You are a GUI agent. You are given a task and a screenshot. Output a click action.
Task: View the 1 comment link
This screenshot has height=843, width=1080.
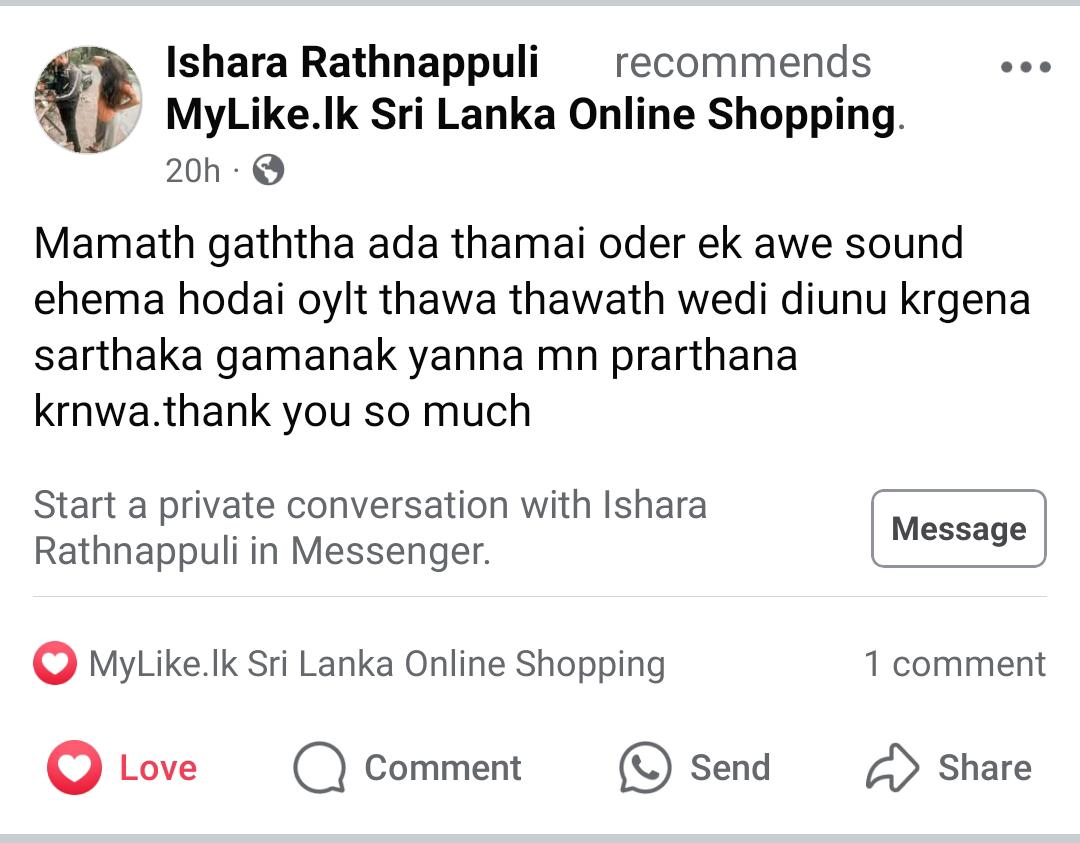coord(954,664)
